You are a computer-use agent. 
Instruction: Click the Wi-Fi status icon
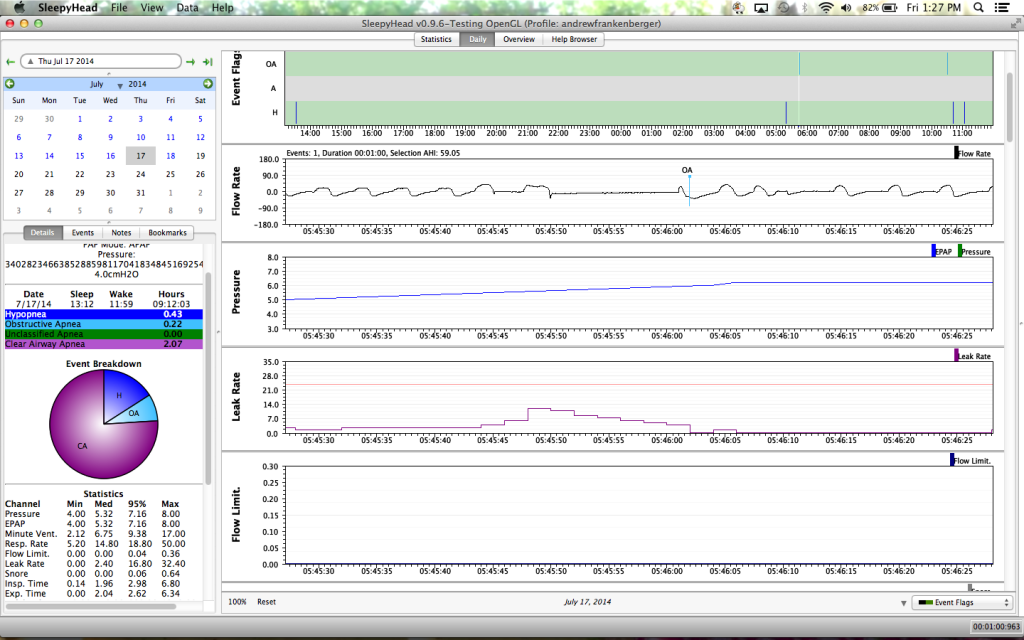click(x=825, y=7)
